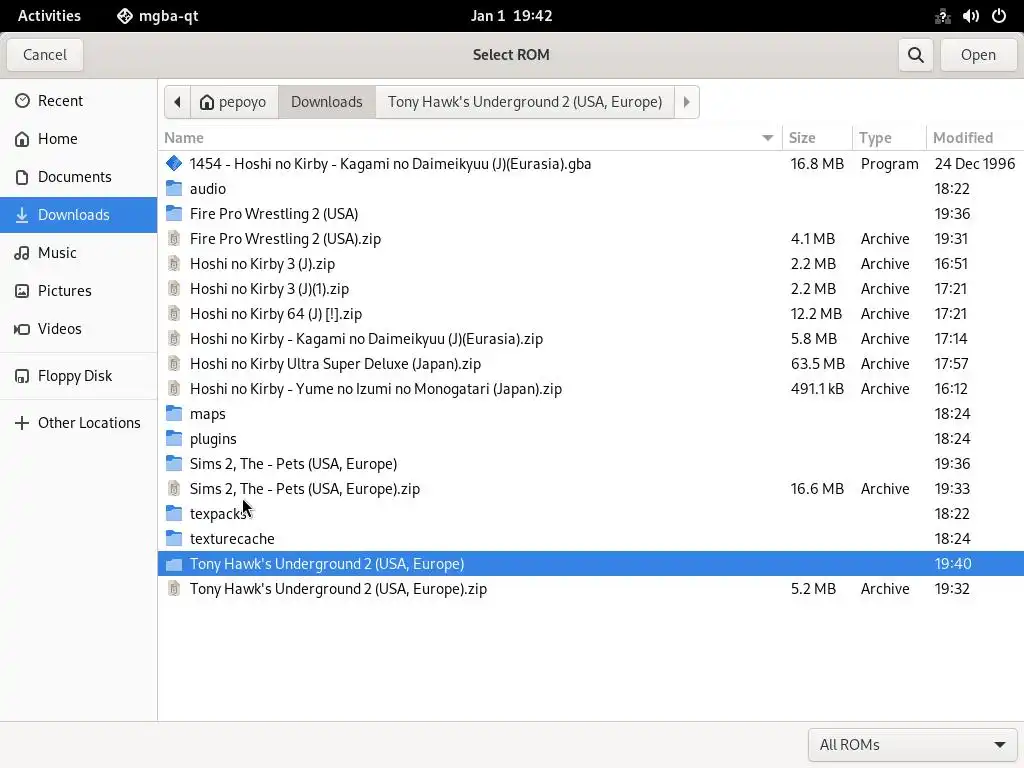Sort the list by the Modified column
The height and width of the screenshot is (768, 1024).
(x=975, y=138)
